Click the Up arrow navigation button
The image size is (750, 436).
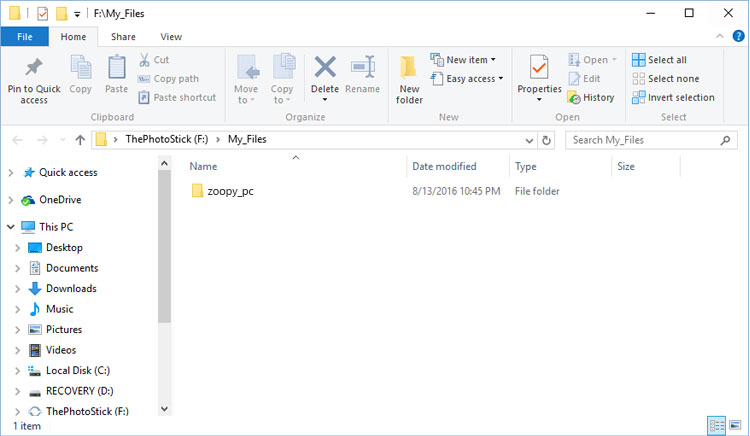click(80, 140)
